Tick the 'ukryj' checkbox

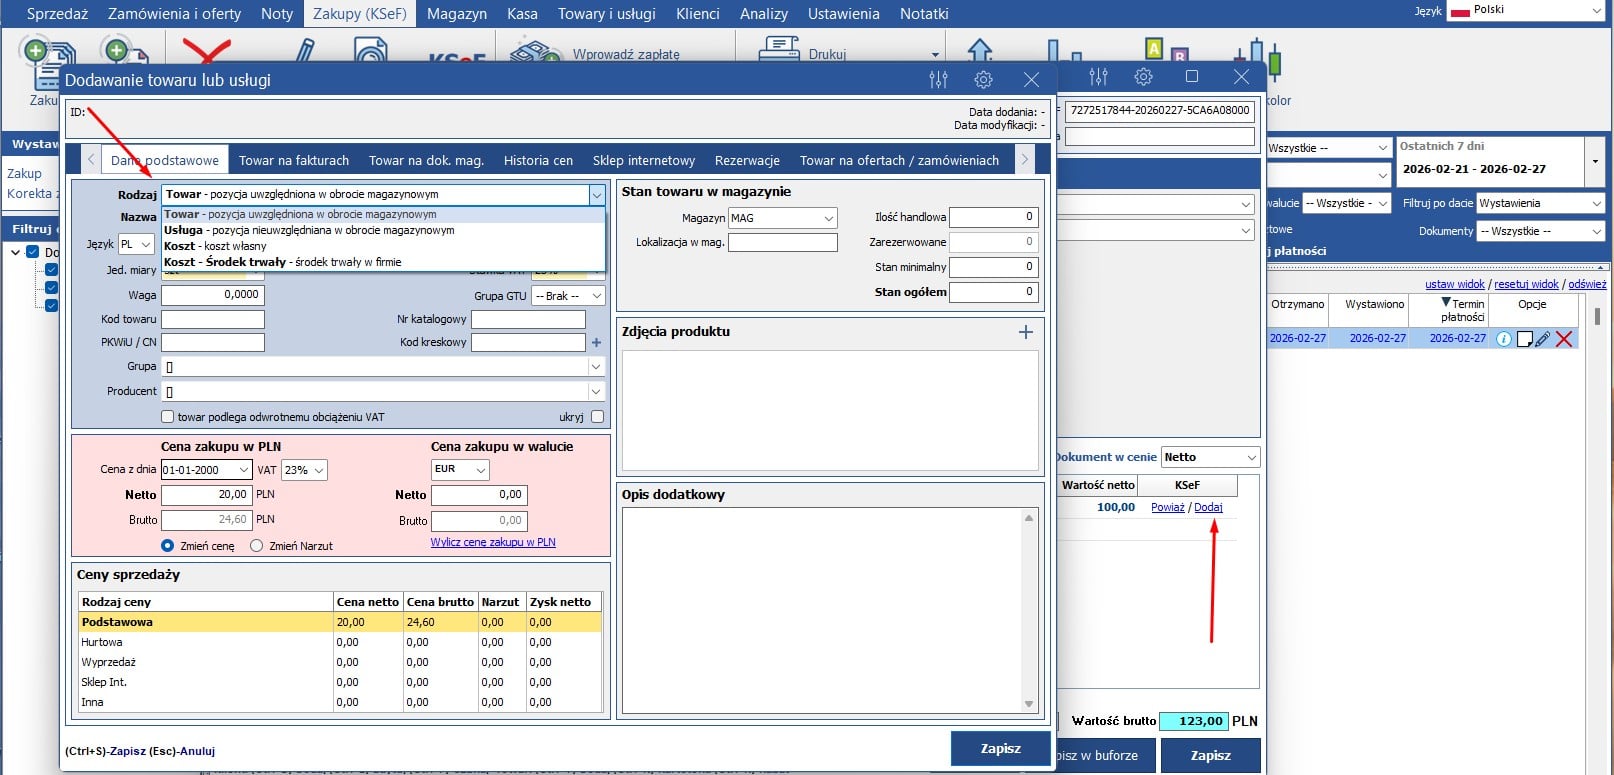597,417
